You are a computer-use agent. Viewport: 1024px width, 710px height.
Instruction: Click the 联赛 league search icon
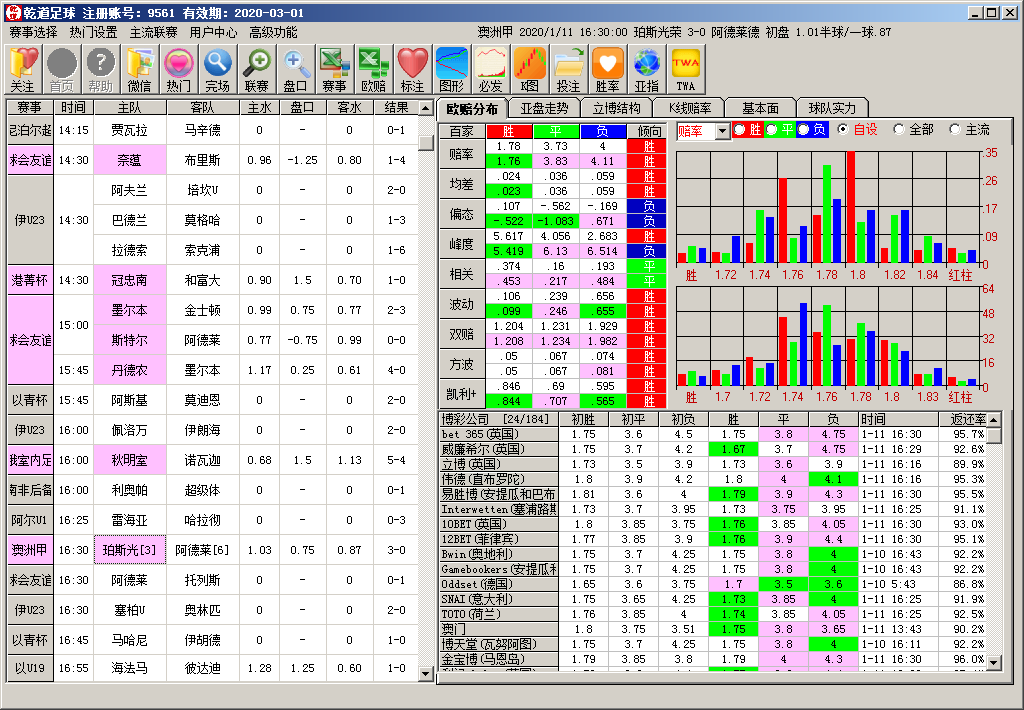coord(257,69)
